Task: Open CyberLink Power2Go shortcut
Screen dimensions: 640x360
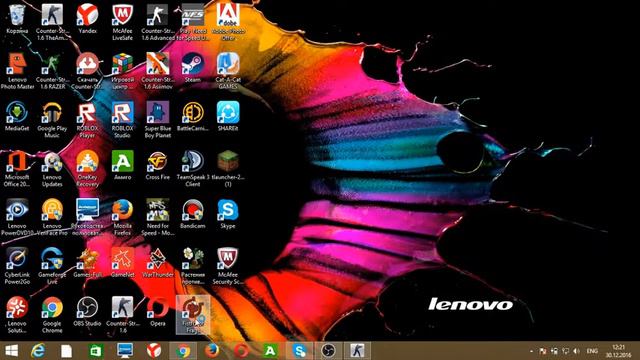Action: click(x=17, y=266)
